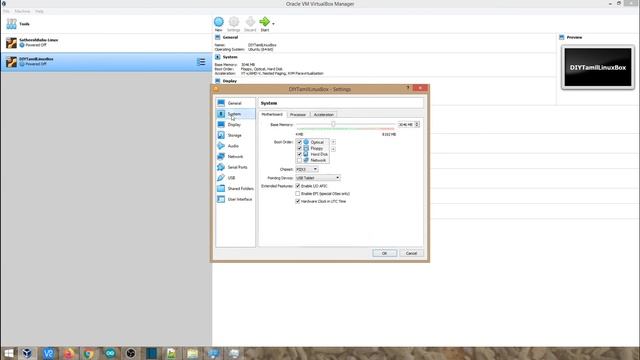Enable EFI (special OSes only) checkbox
This screenshot has width=640, height=360.
pyautogui.click(x=298, y=193)
